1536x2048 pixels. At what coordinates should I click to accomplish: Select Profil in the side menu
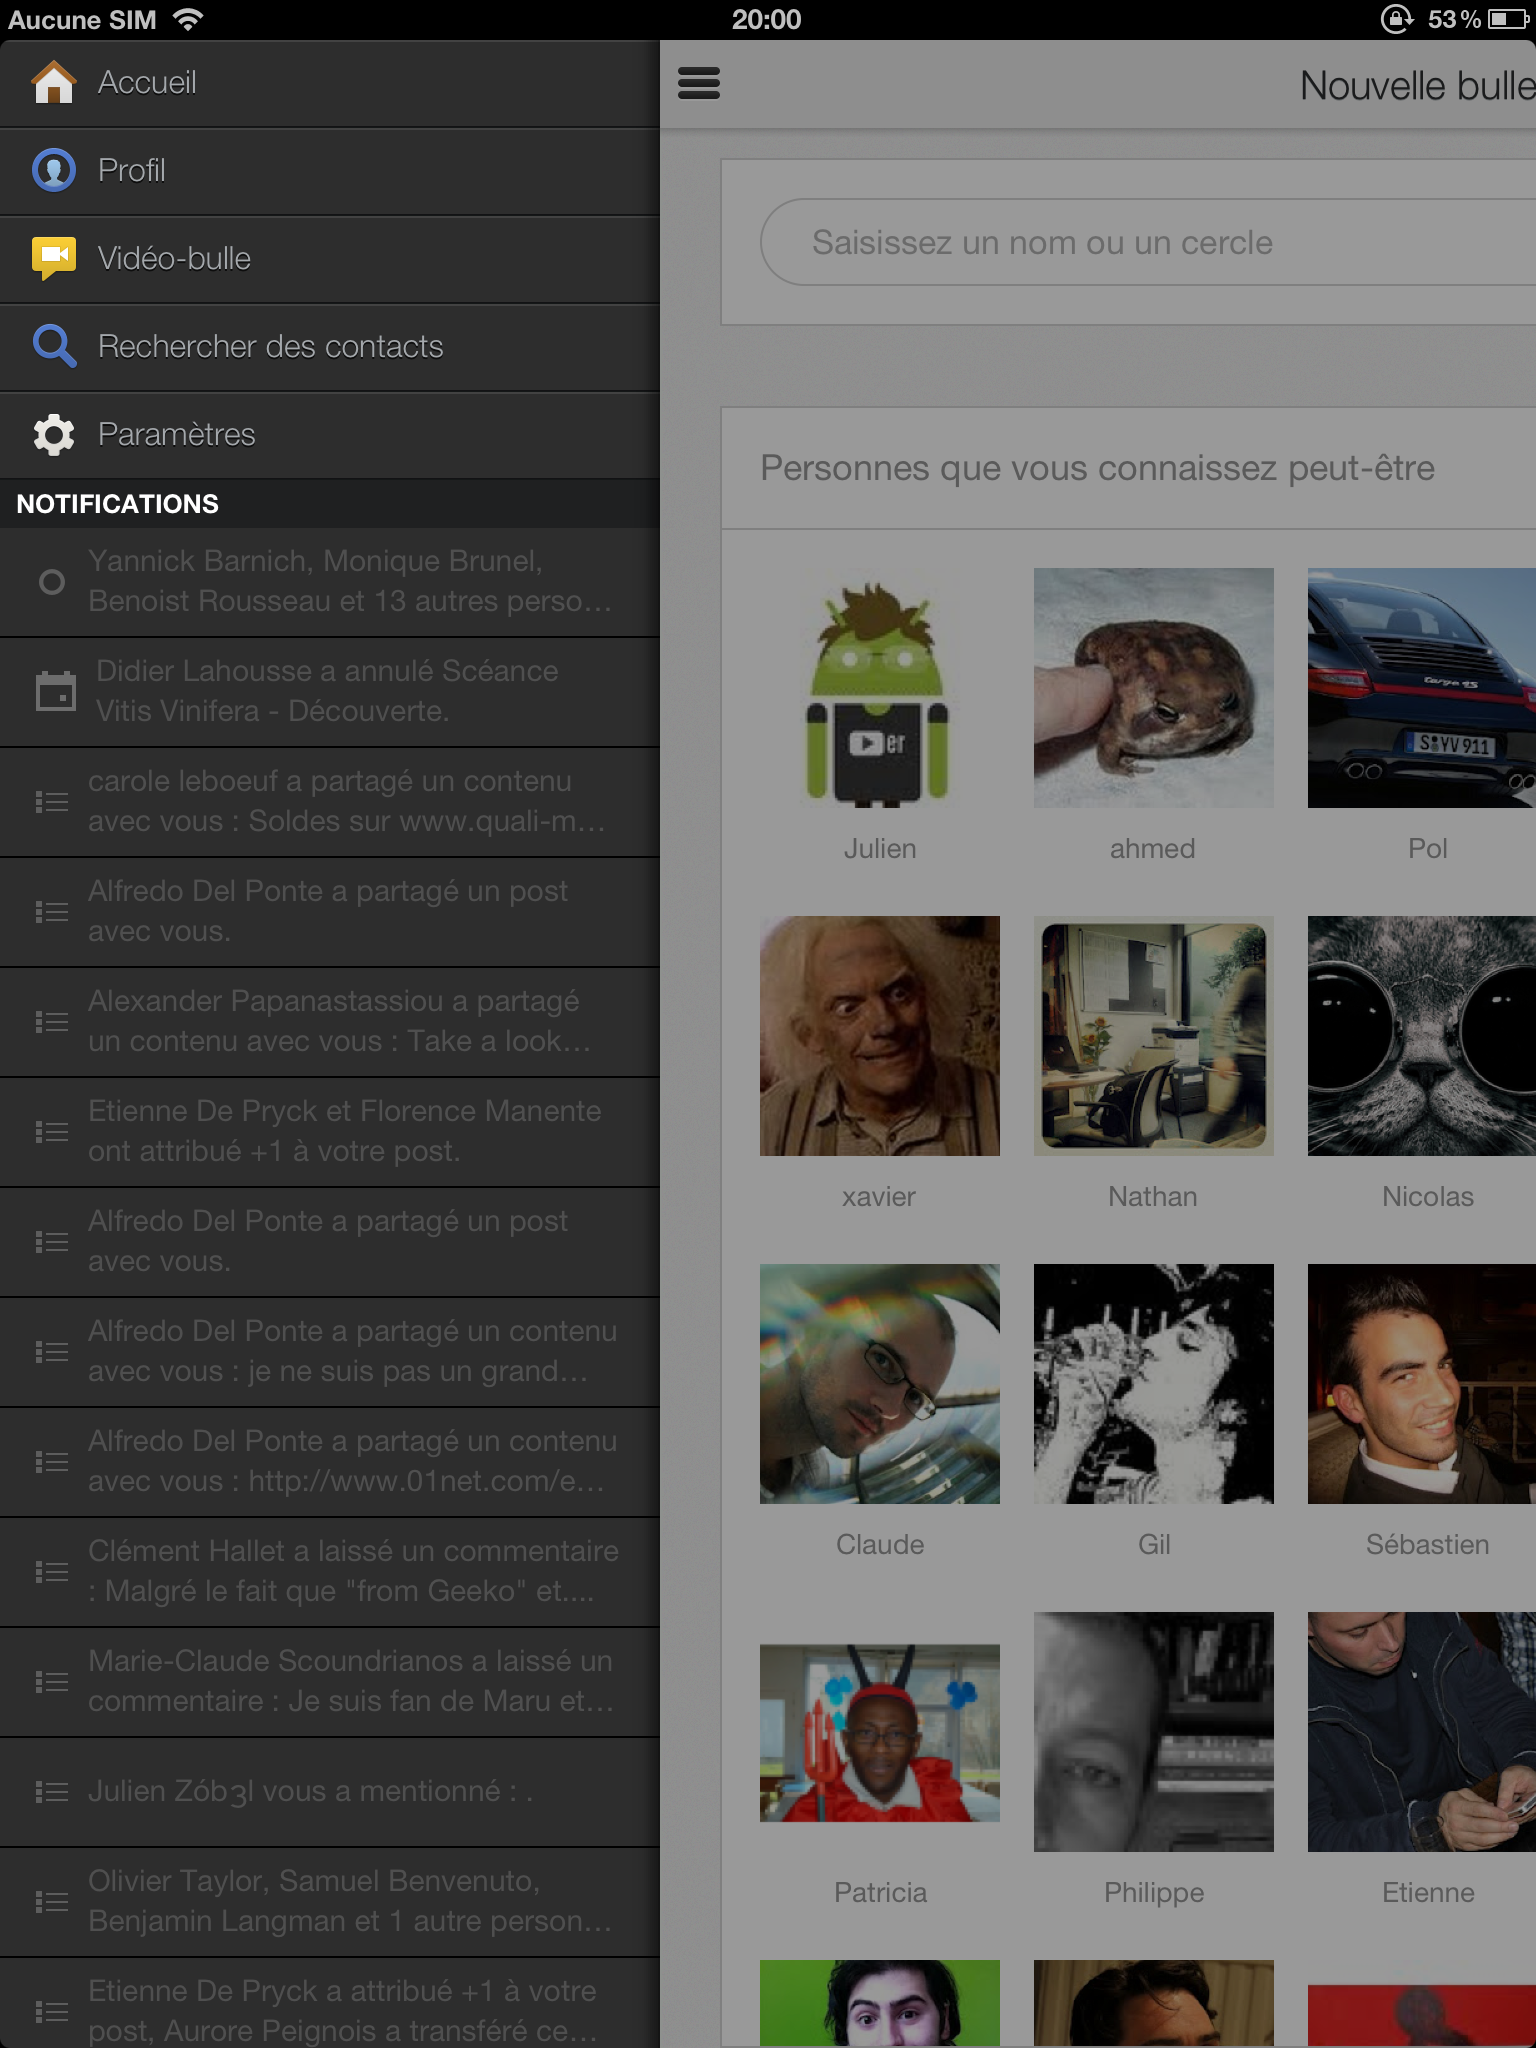click(x=330, y=171)
